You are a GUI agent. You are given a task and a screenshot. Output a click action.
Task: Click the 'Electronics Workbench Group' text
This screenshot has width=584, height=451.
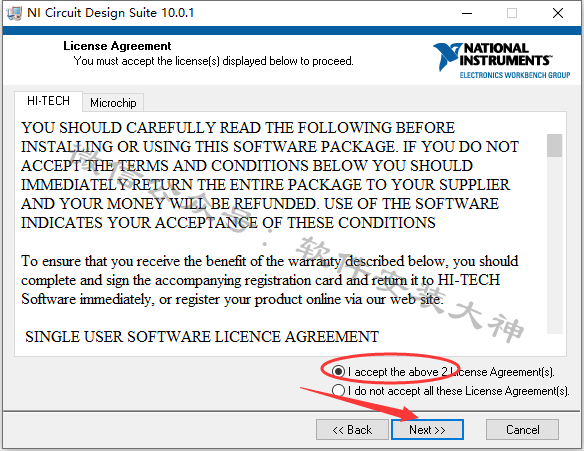[515, 75]
